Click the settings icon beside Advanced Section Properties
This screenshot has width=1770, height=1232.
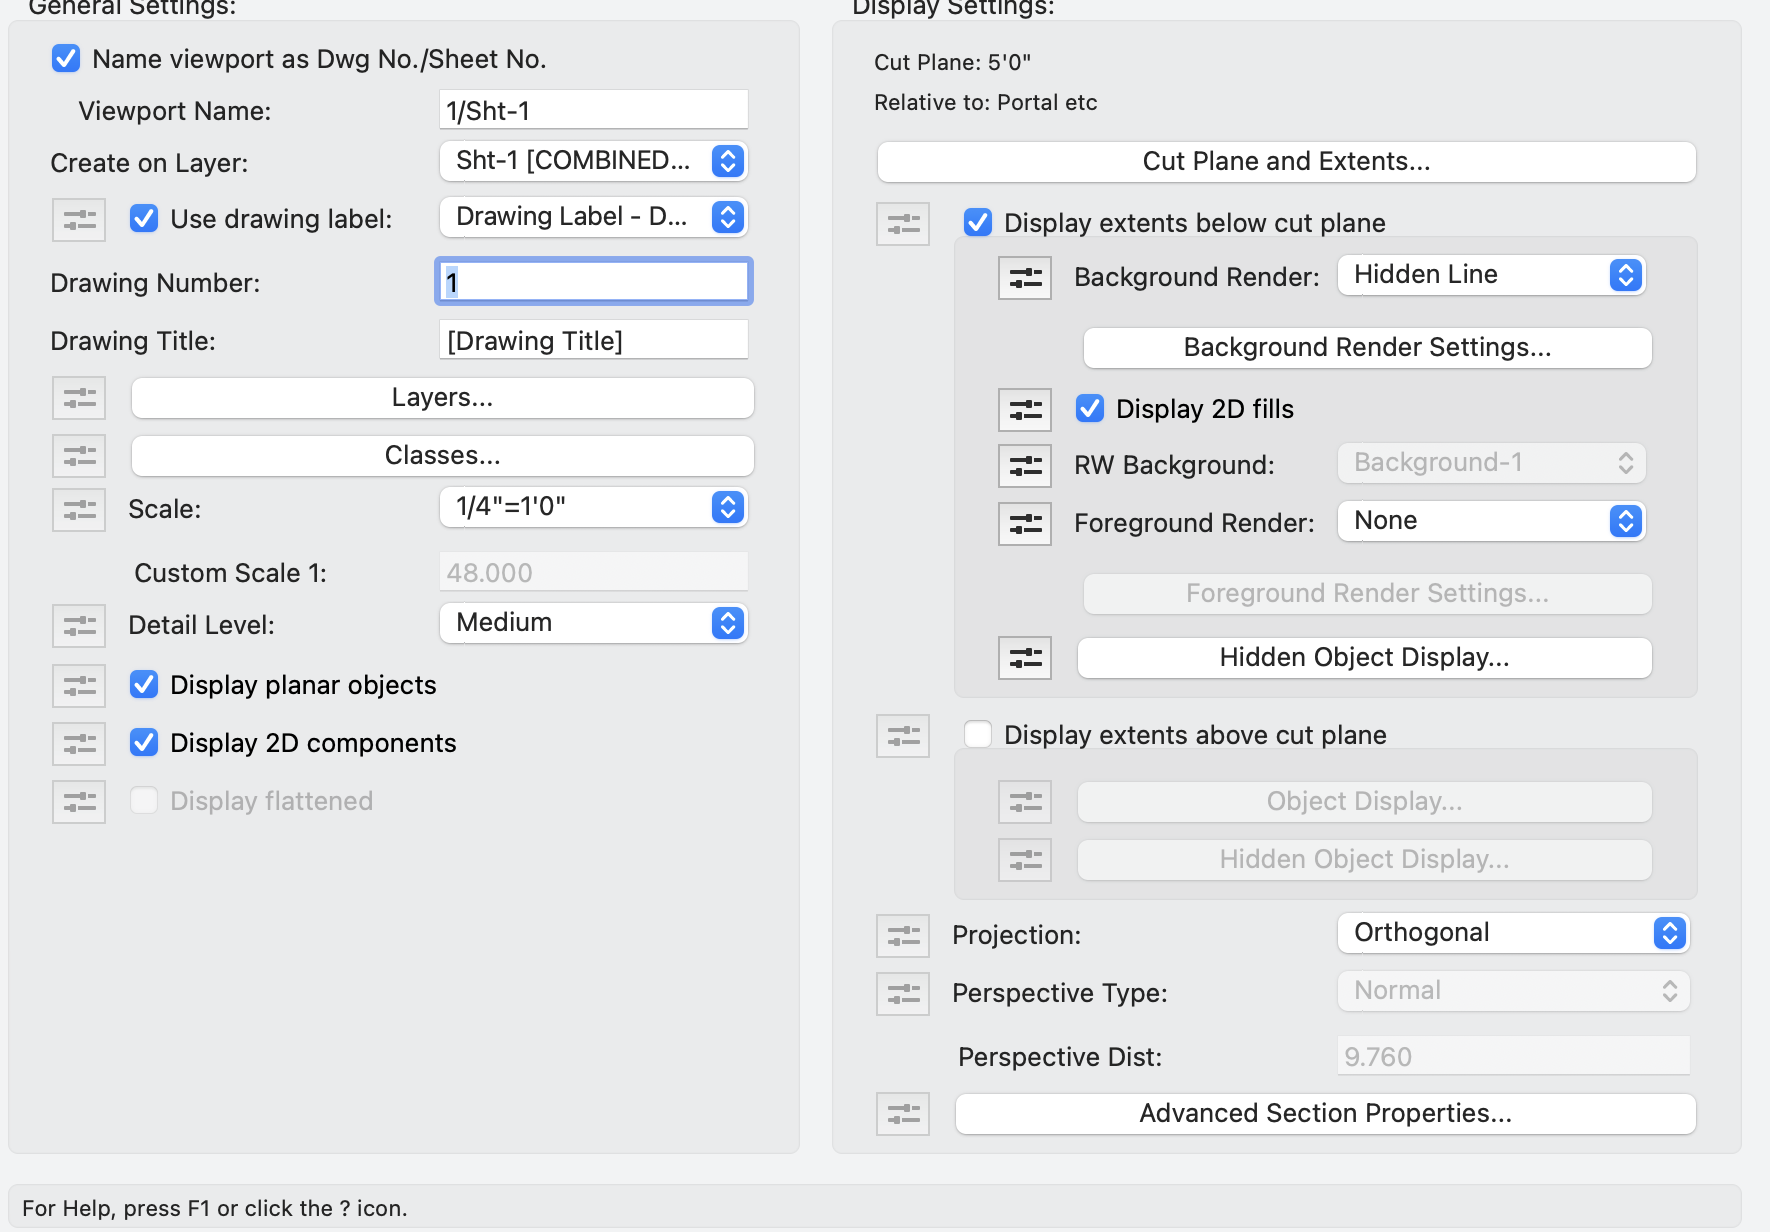(x=903, y=1113)
